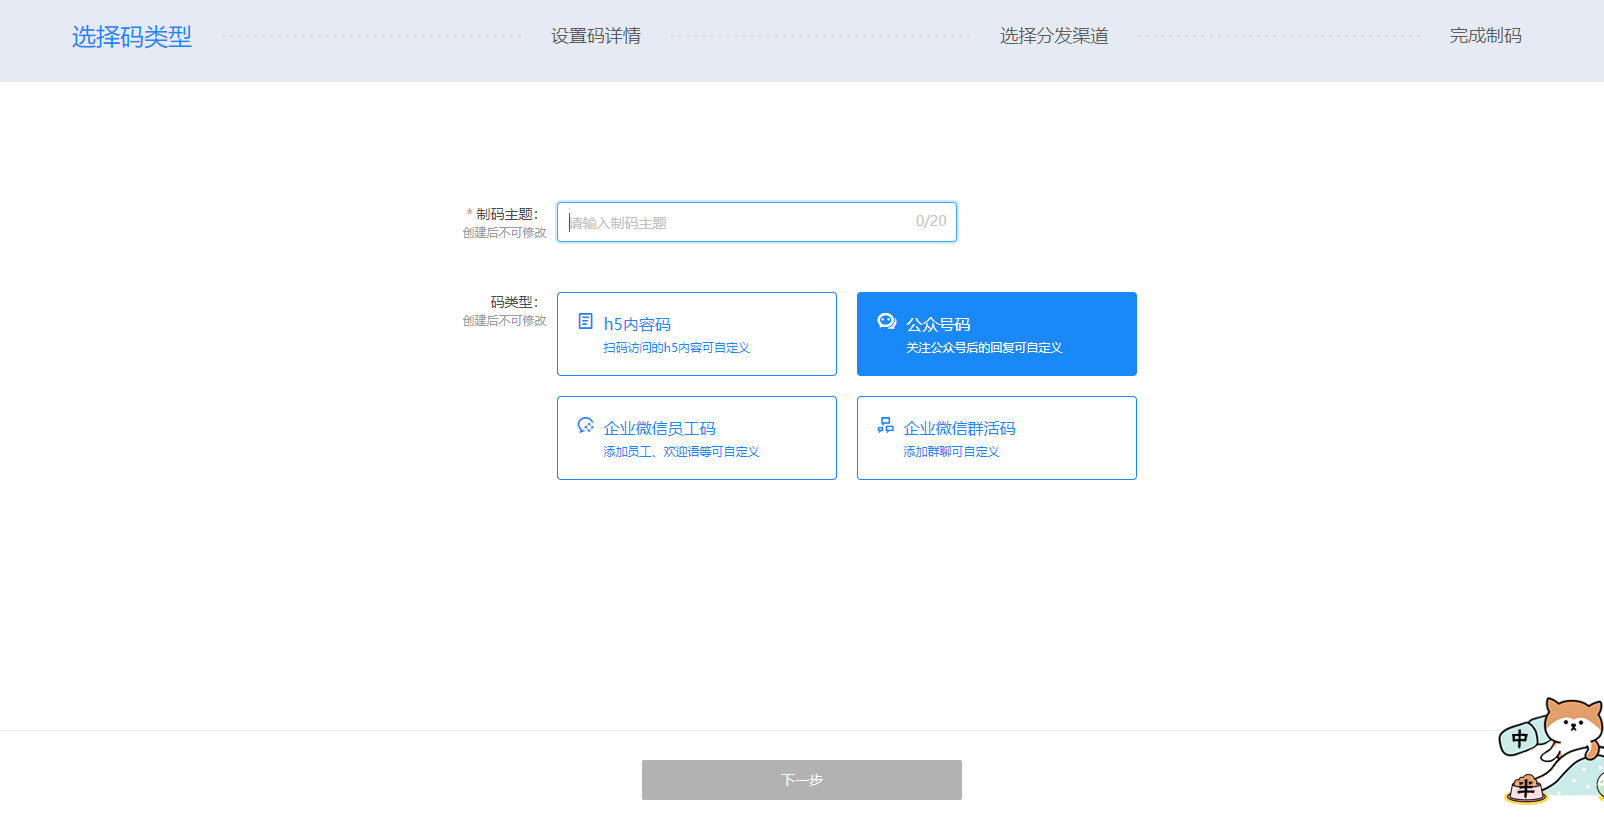Go to the 选择码类型 step
The image size is (1604, 824).
132,37
